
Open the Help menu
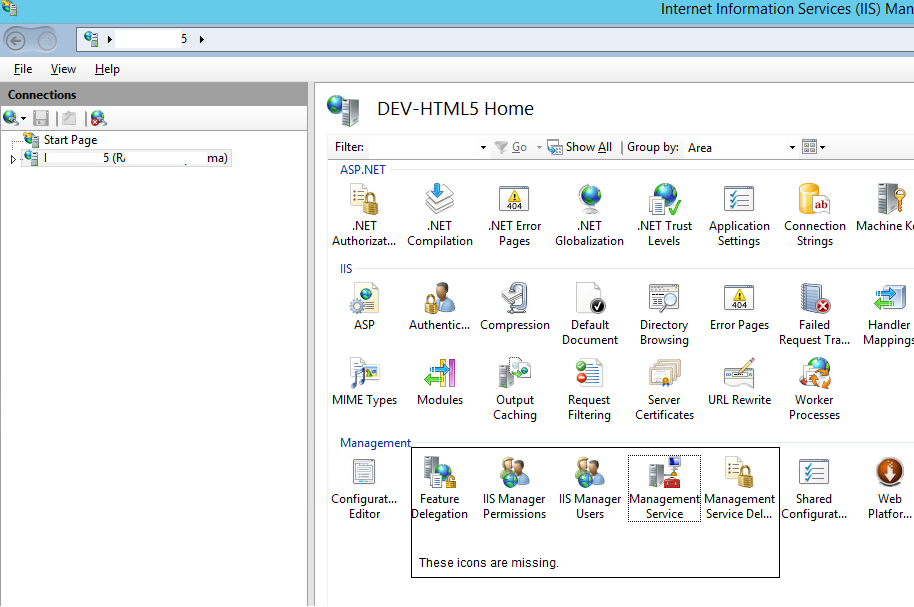107,68
